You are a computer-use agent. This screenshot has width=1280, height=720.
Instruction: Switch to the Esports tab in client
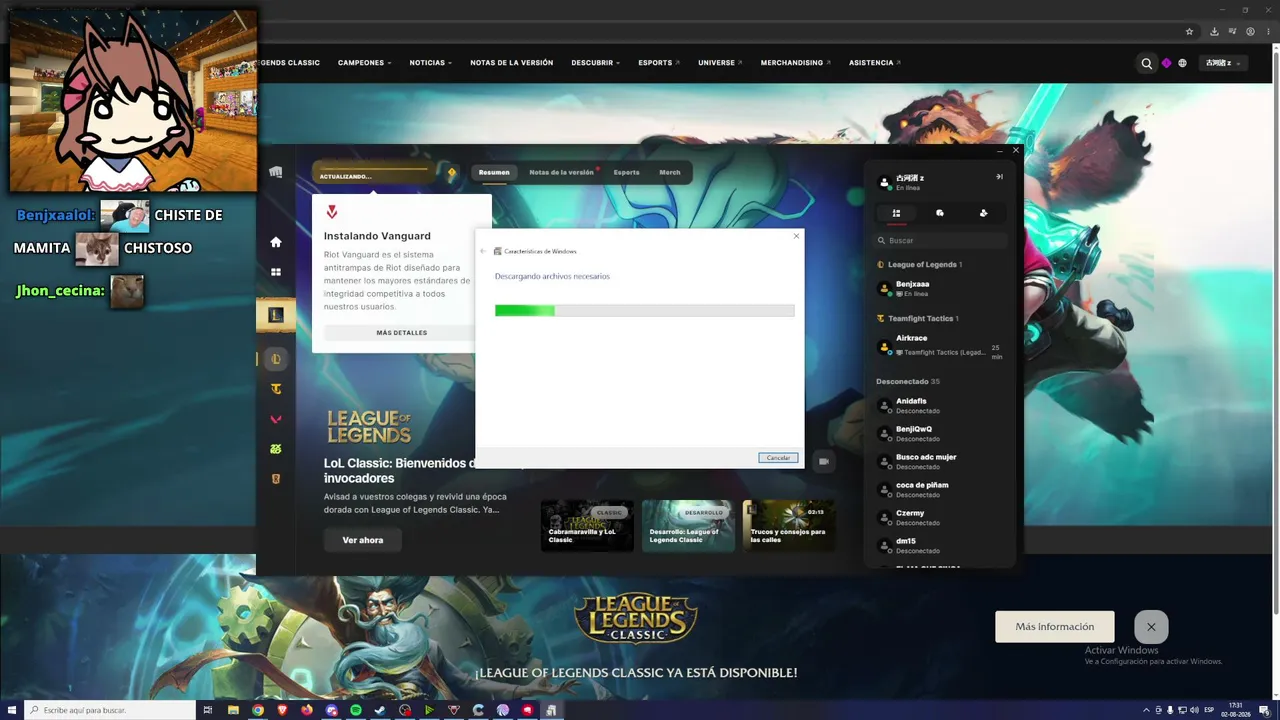click(x=627, y=172)
